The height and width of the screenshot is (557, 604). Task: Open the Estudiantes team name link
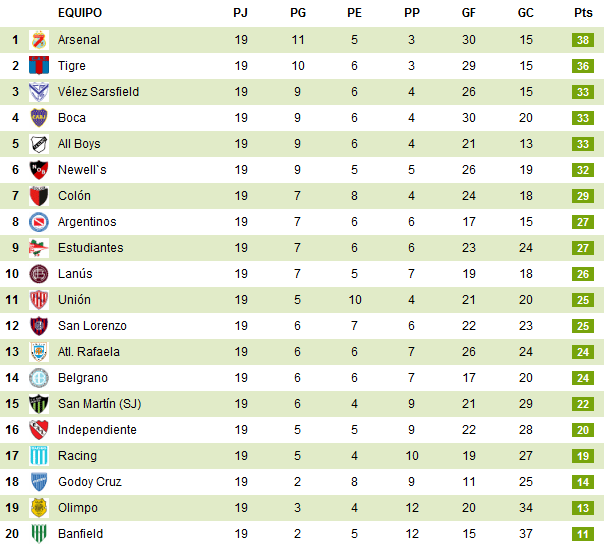point(90,248)
